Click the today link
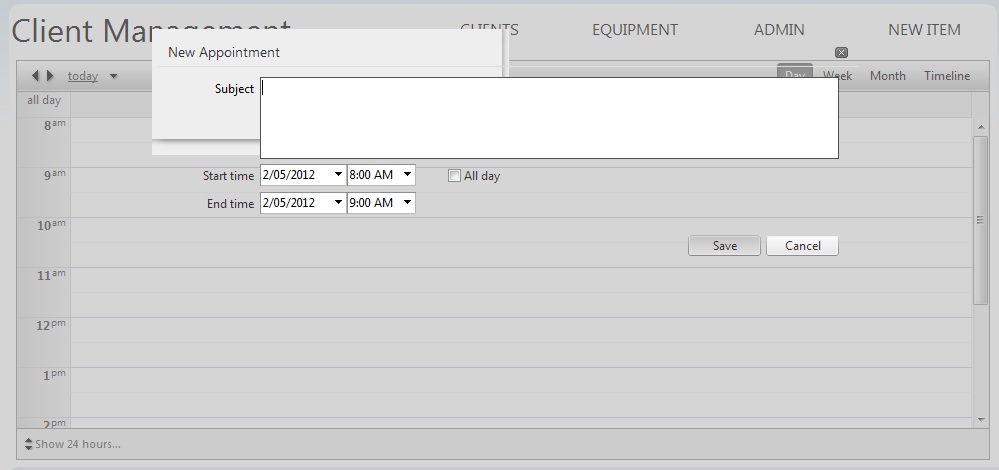 [x=83, y=76]
